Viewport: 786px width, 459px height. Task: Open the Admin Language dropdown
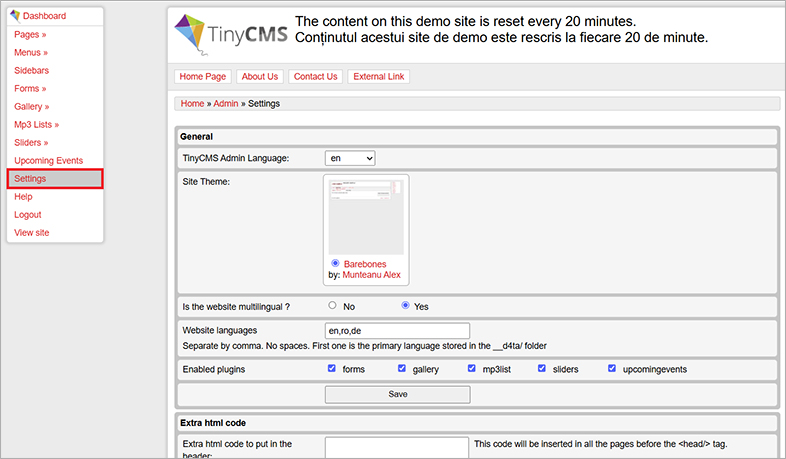click(x=350, y=158)
